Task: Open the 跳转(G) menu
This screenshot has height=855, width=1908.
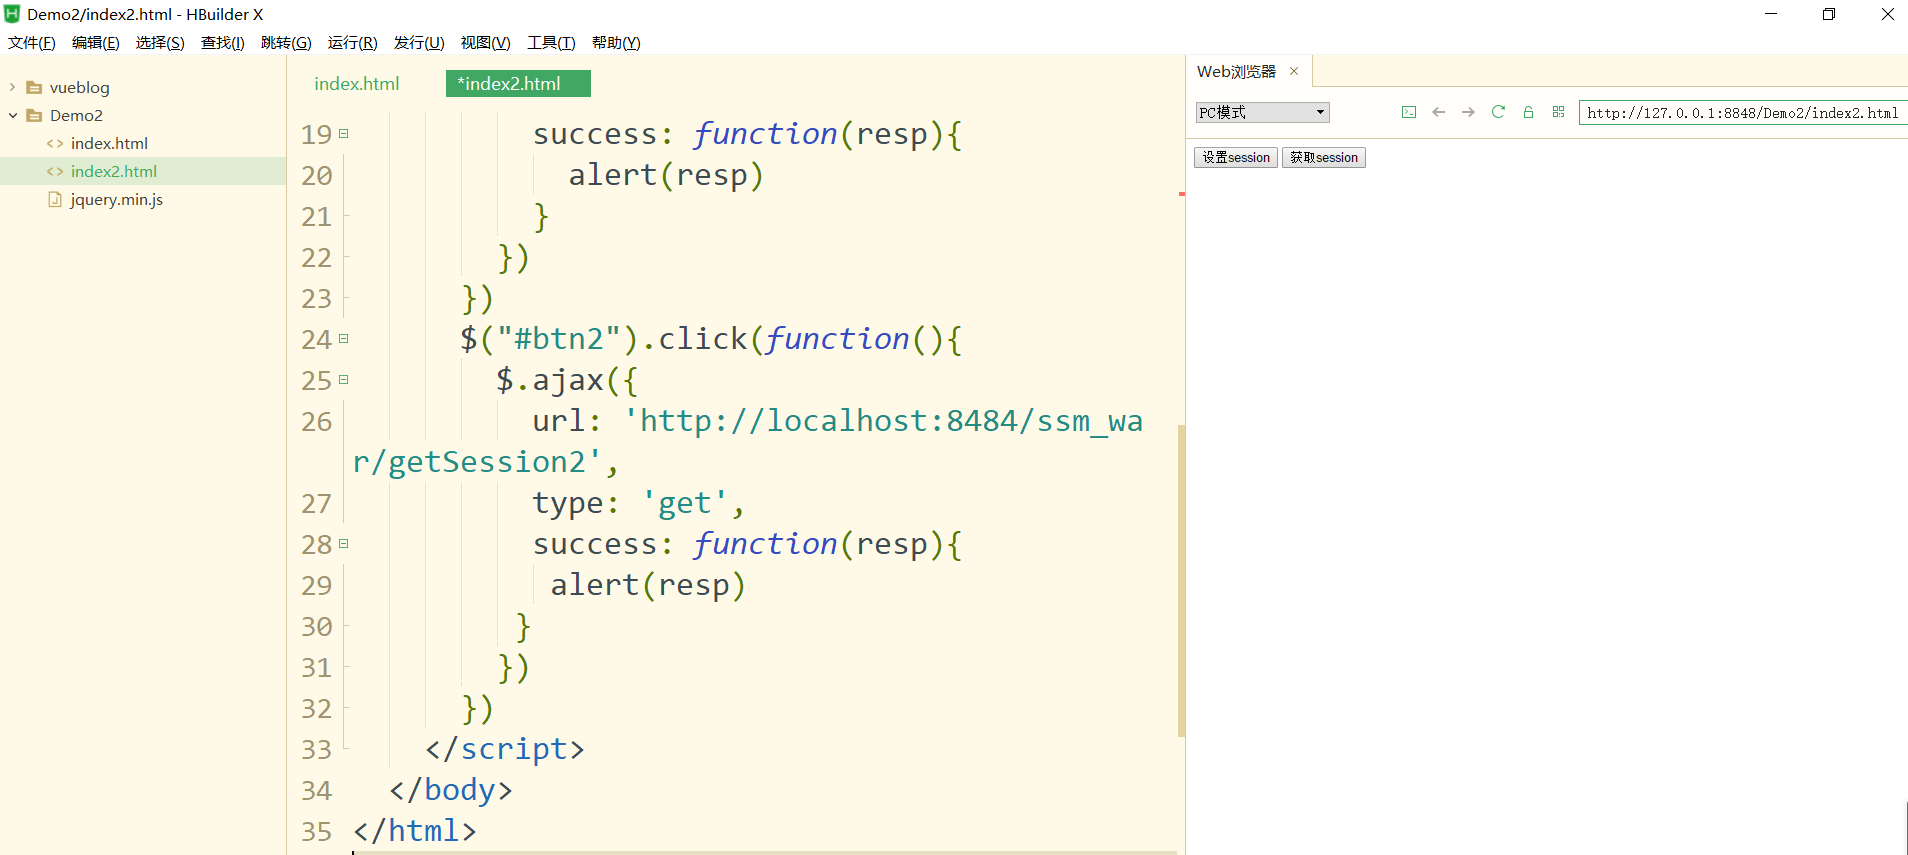Action: pos(286,42)
